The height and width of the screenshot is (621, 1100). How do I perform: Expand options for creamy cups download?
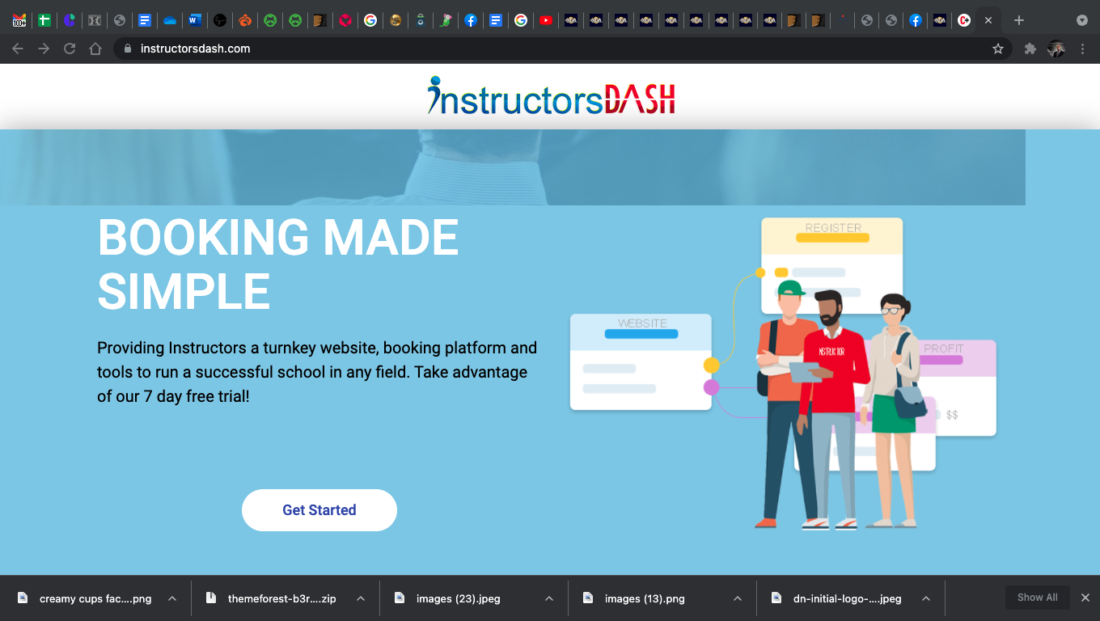tap(172, 598)
